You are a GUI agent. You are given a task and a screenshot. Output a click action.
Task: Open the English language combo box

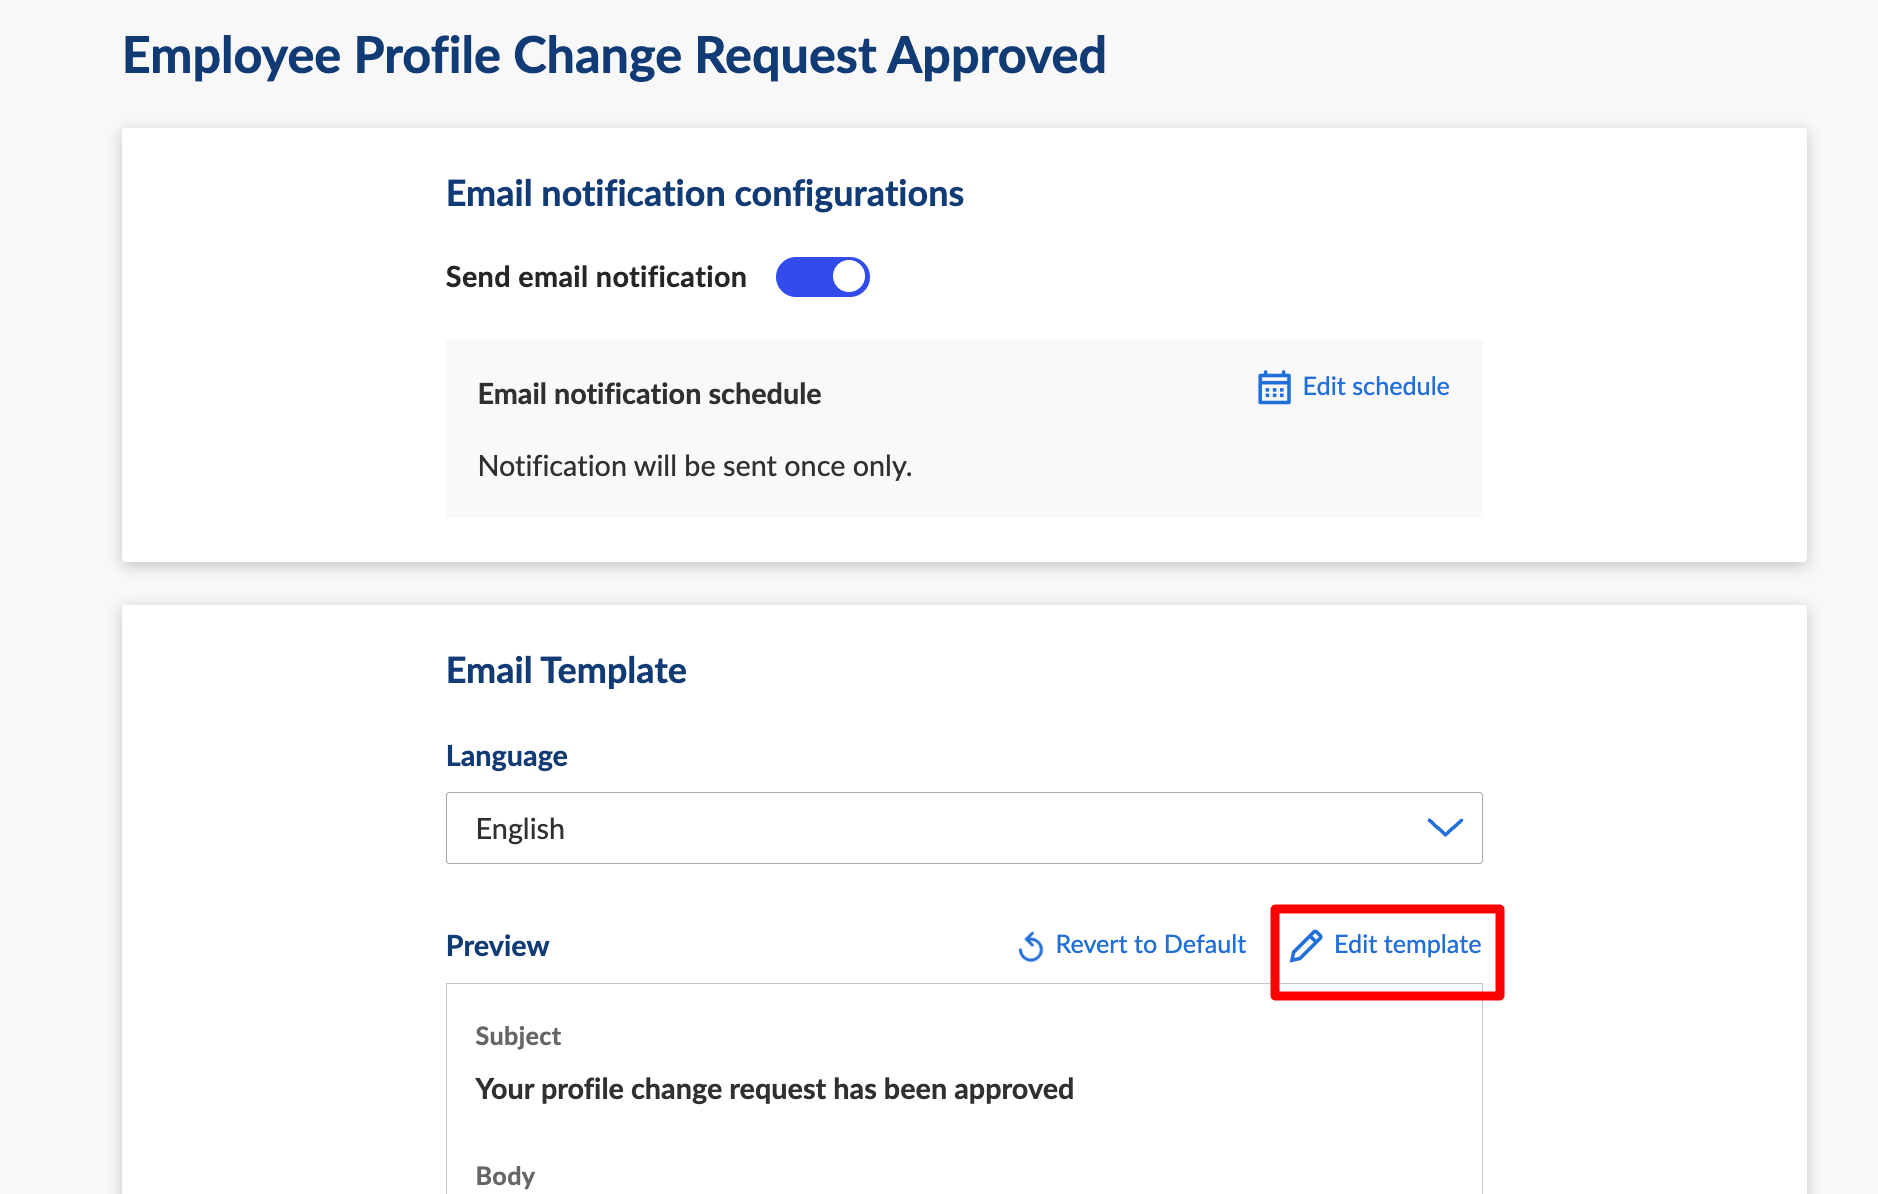[x=964, y=828]
